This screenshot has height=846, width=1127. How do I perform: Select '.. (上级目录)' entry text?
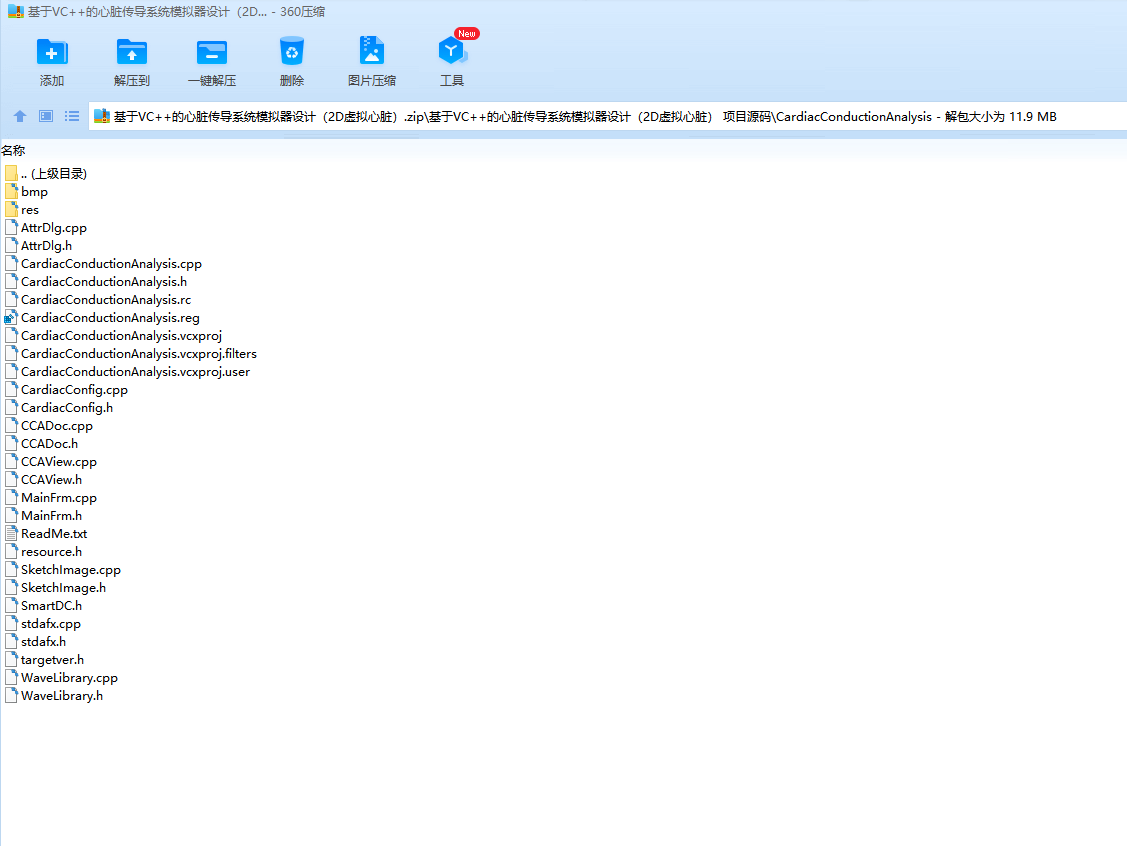click(54, 174)
